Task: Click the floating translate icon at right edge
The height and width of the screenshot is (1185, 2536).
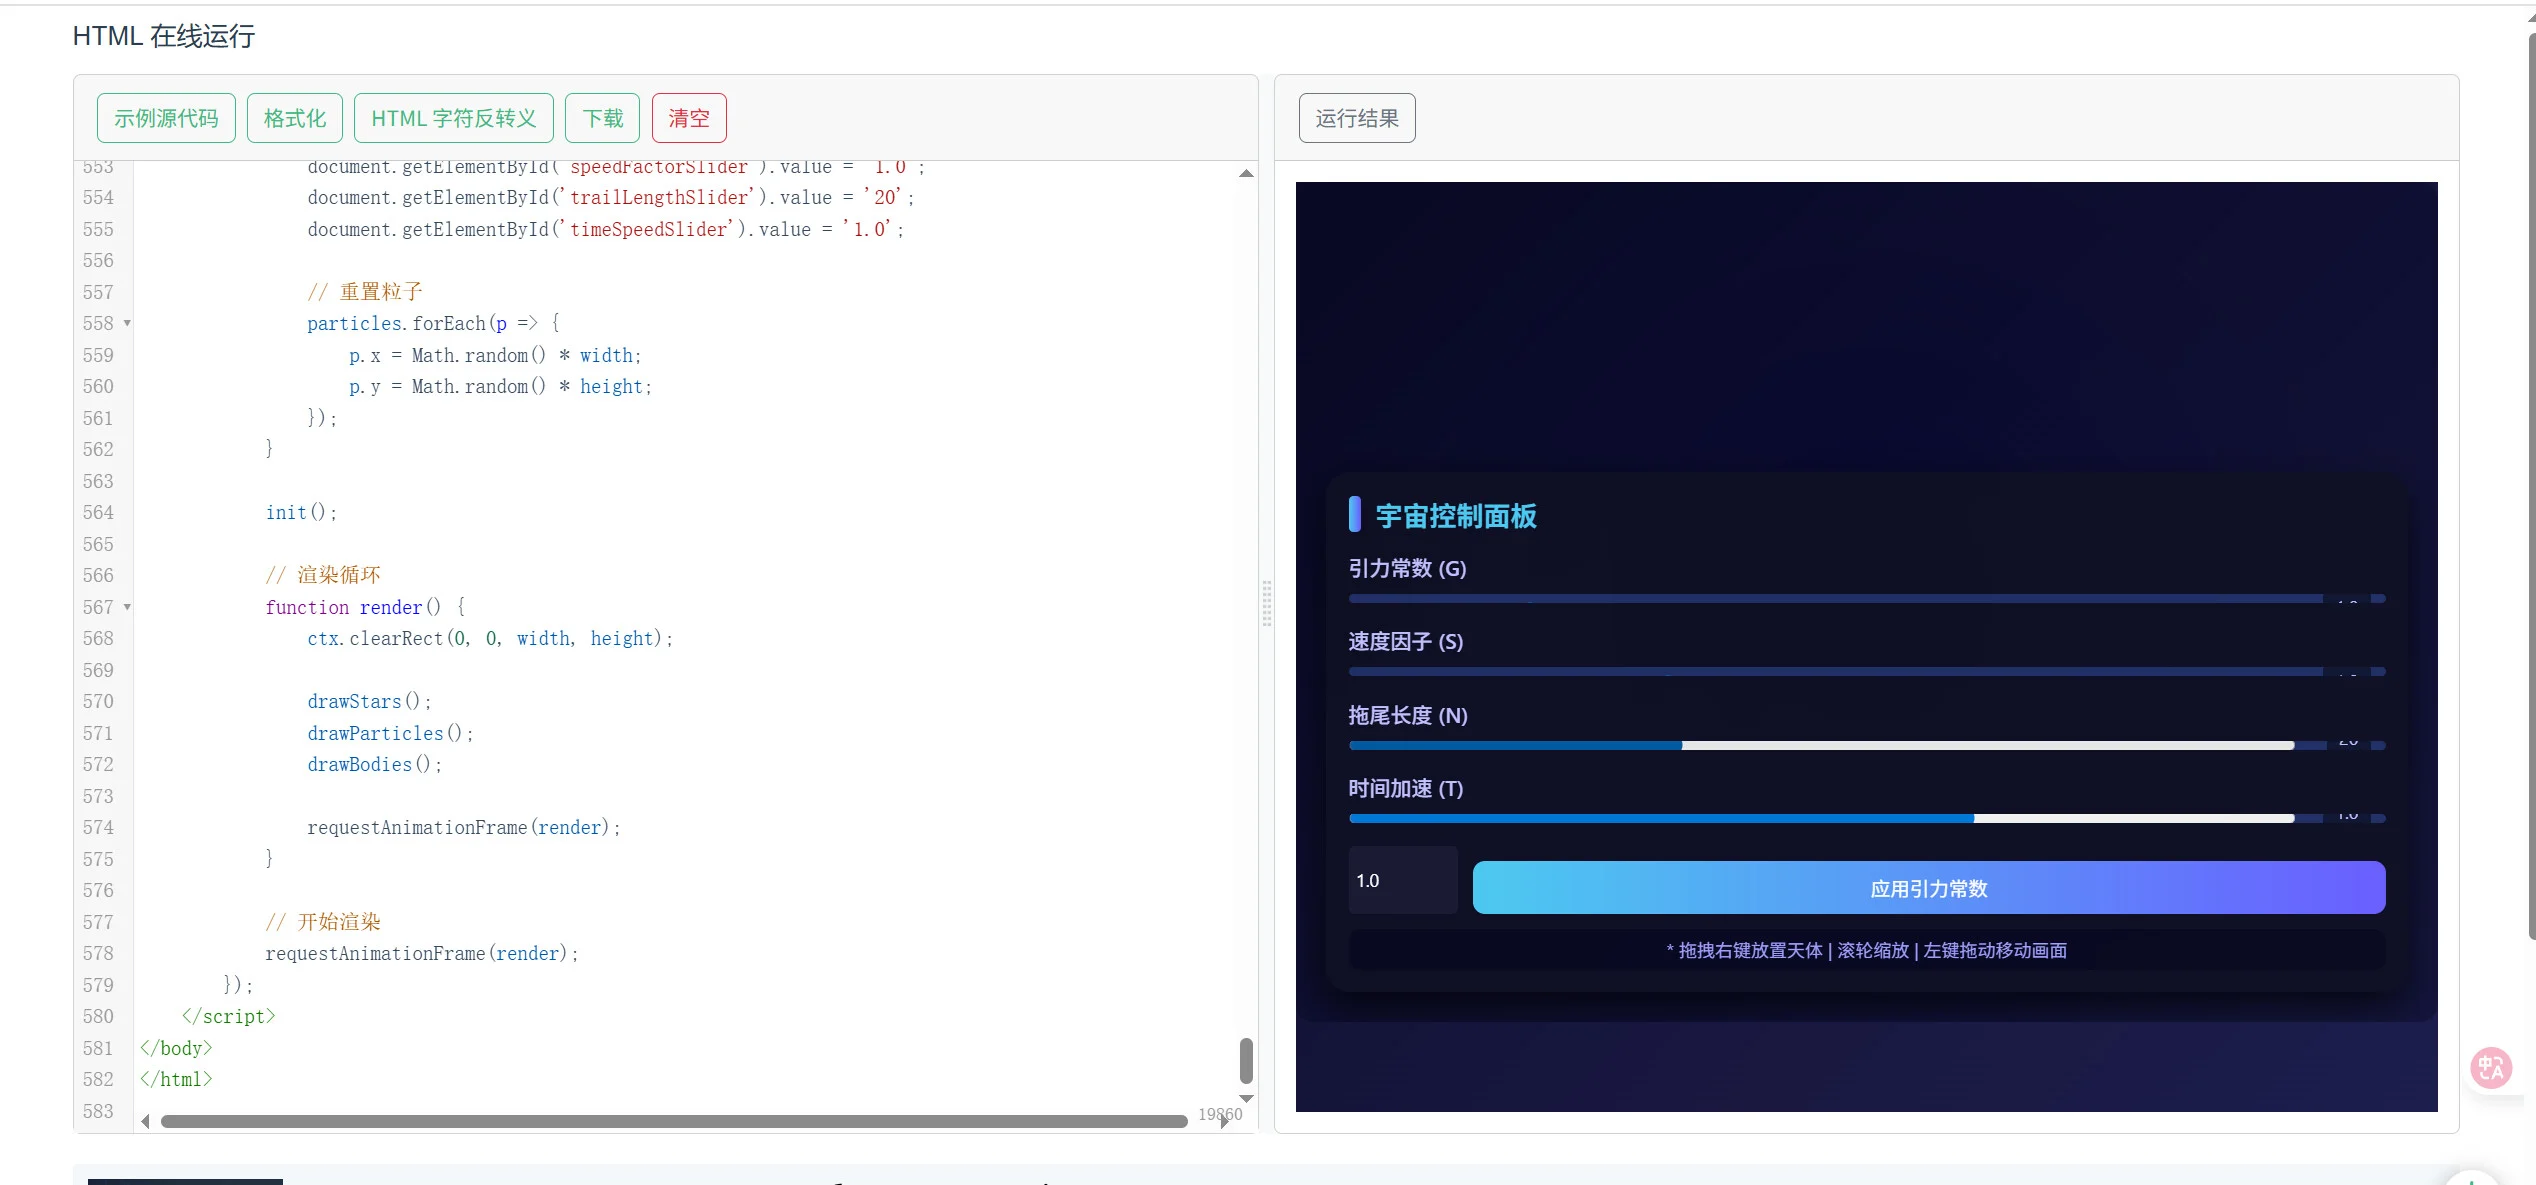Action: coord(2491,1068)
